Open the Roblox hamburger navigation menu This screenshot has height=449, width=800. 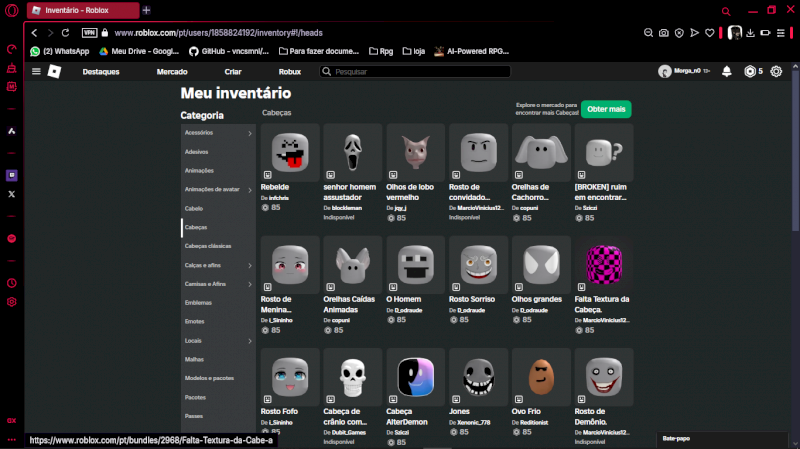tap(37, 72)
